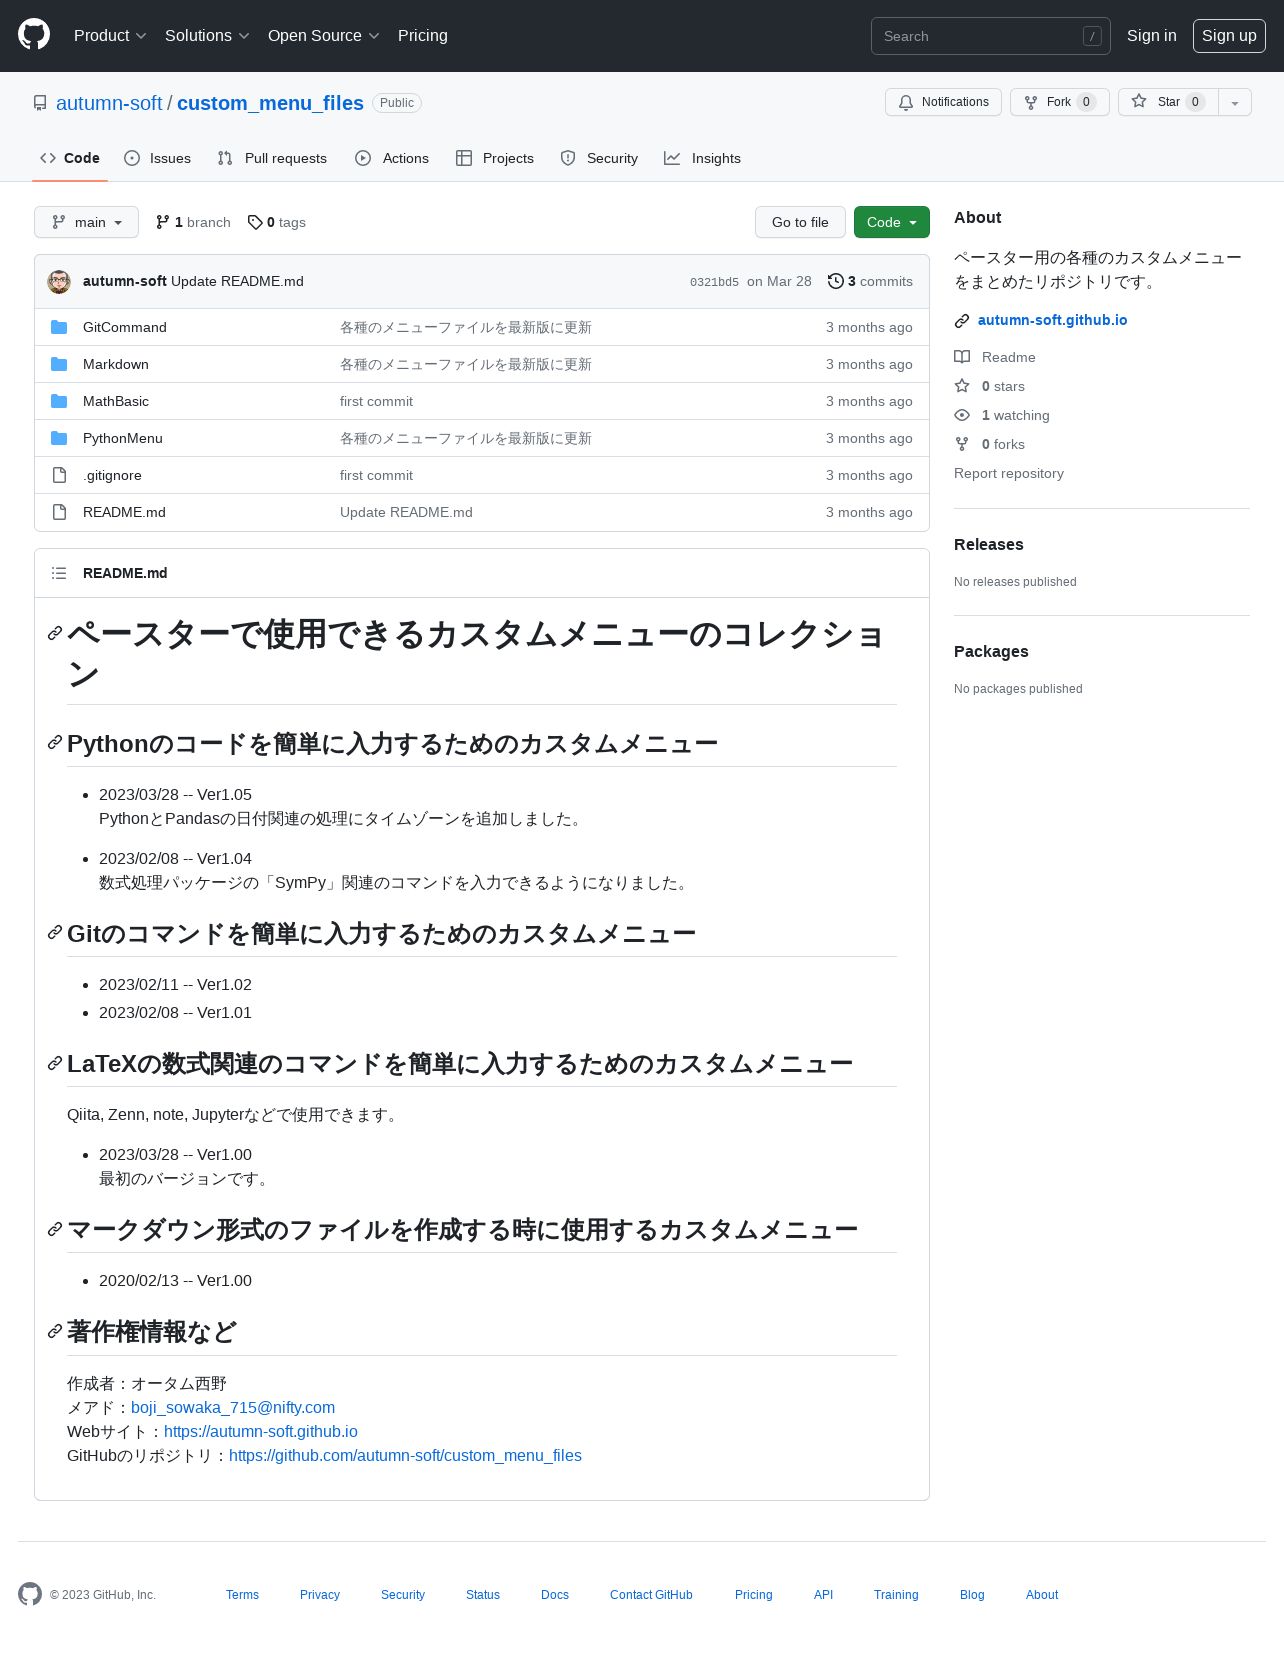Open the main branch selector dropdown
The width and height of the screenshot is (1284, 1656).
[86, 222]
